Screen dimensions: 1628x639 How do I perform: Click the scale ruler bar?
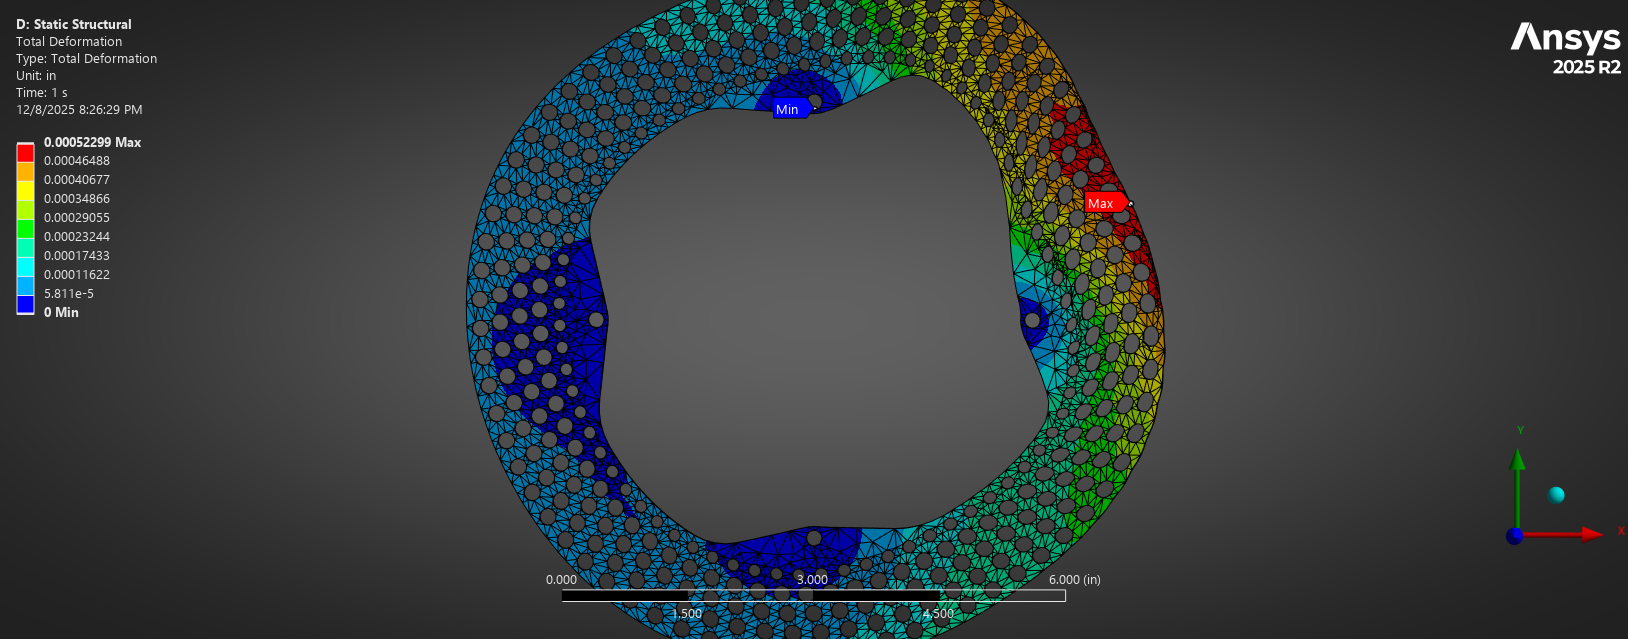813,596
